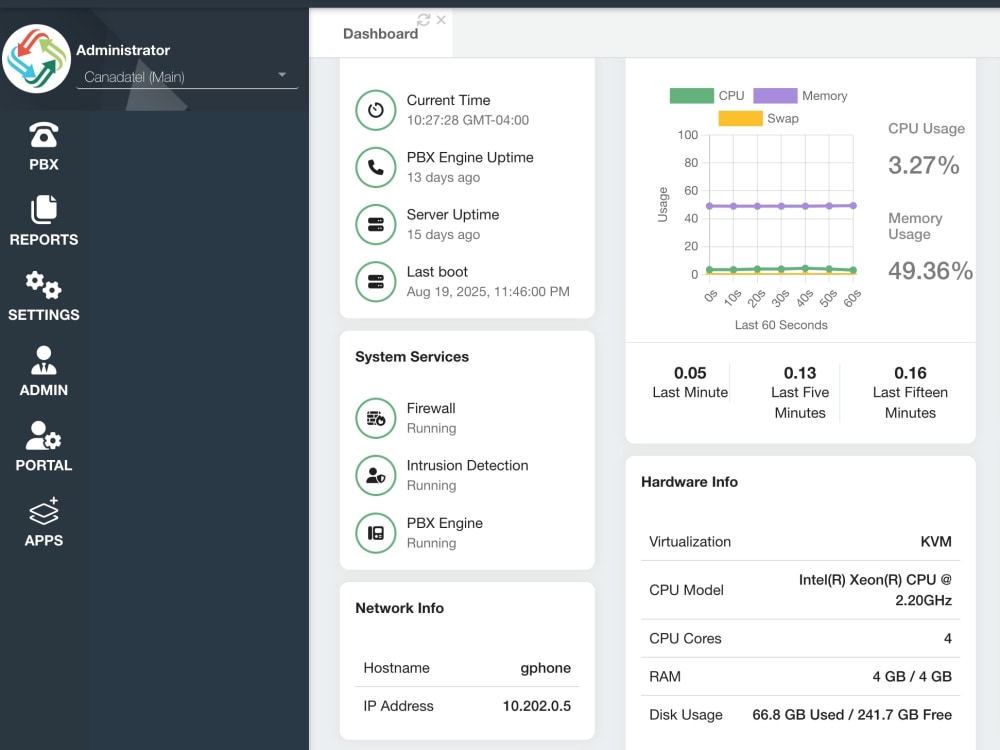This screenshot has height=750, width=1000.
Task: Refresh the Dashboard tab
Action: [423, 20]
